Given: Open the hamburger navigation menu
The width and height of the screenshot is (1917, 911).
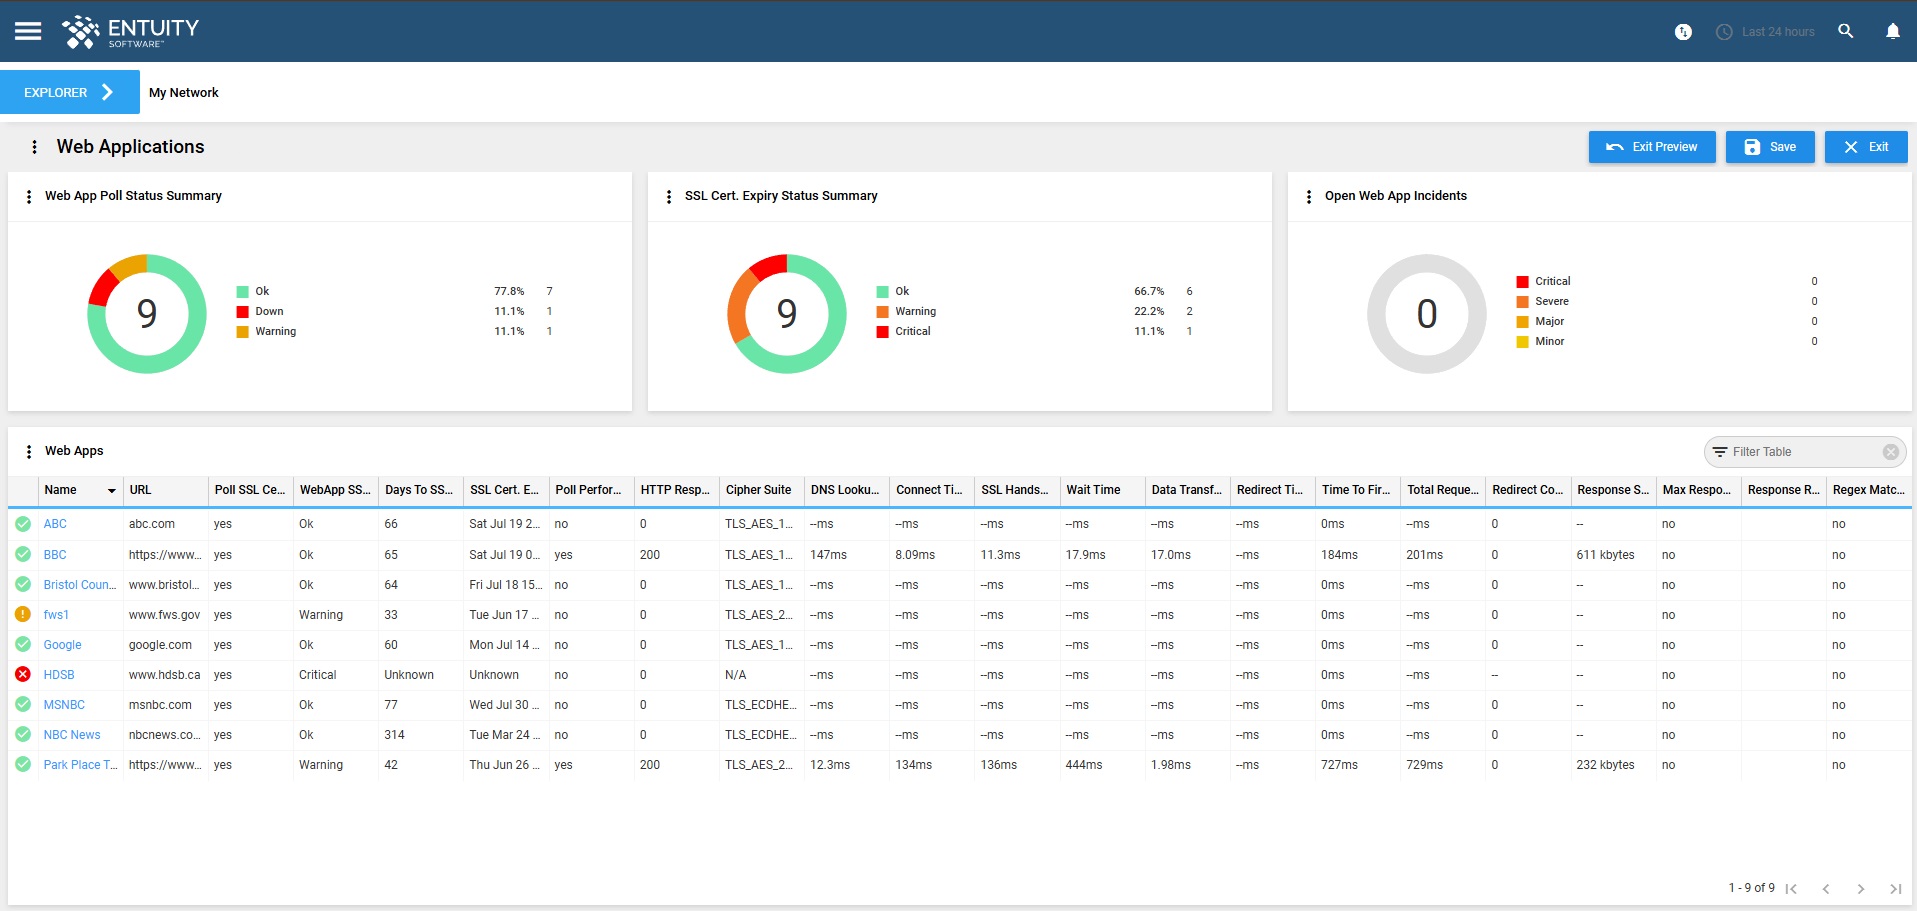Looking at the screenshot, I should click(28, 31).
